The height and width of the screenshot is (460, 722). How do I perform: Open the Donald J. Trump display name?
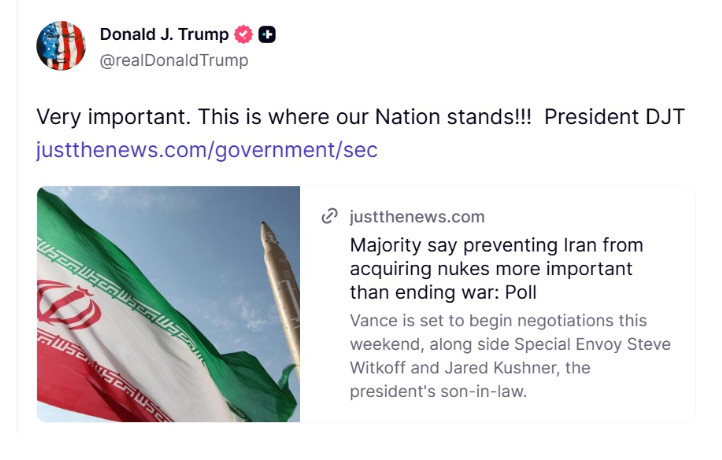coord(164,35)
